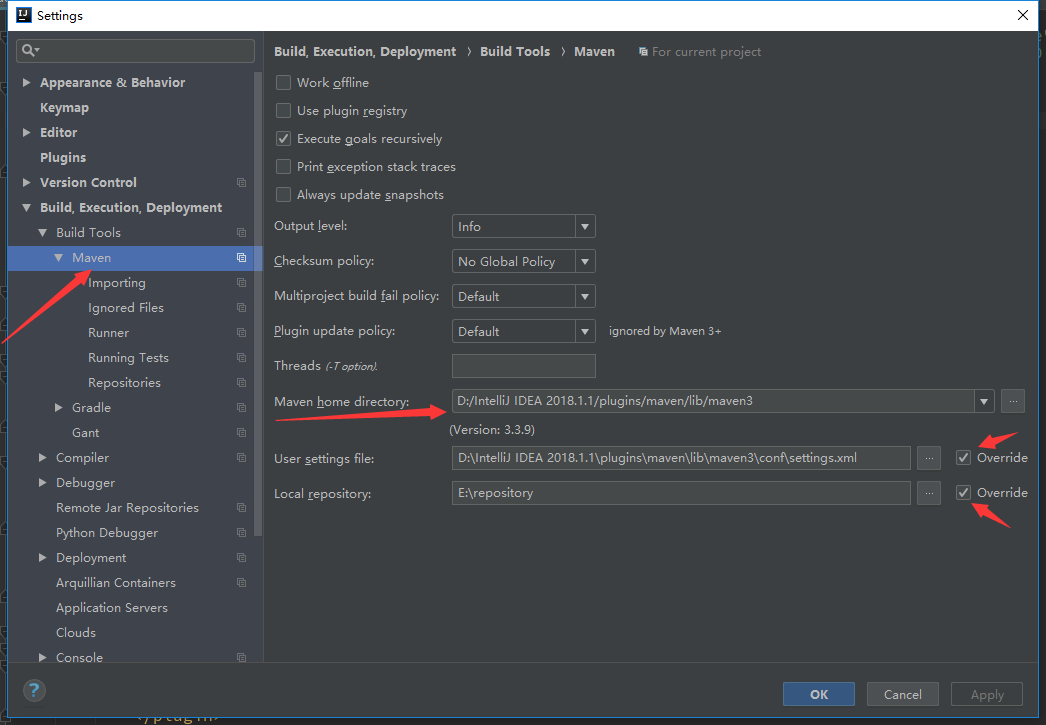The height and width of the screenshot is (725, 1046).
Task: Open Importing settings under Maven
Action: (117, 283)
